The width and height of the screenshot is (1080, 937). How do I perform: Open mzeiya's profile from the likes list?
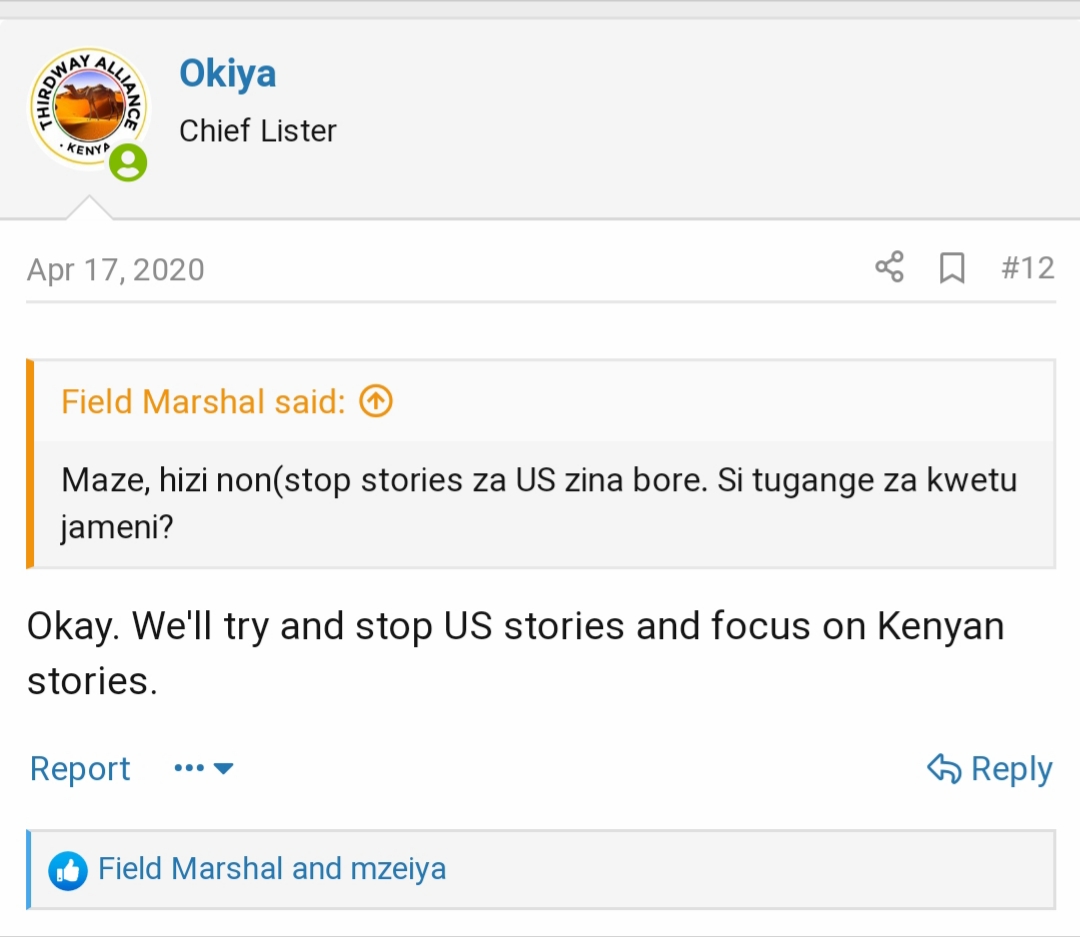pyautogui.click(x=398, y=869)
